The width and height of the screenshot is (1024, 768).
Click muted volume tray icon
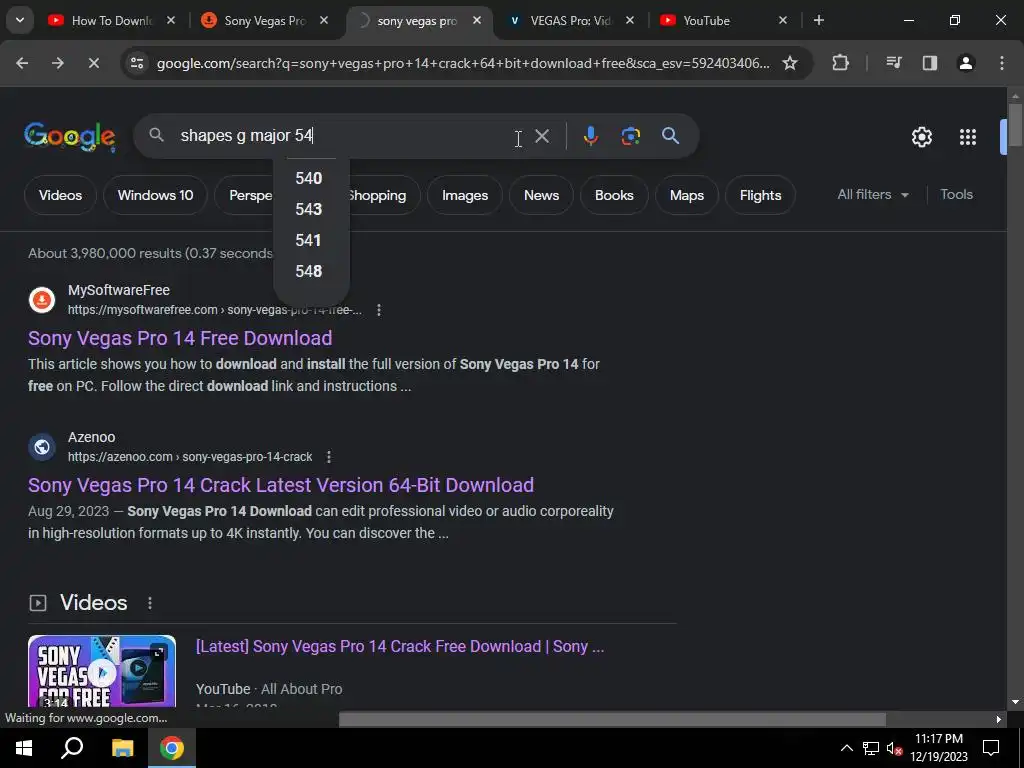pyautogui.click(x=894, y=748)
